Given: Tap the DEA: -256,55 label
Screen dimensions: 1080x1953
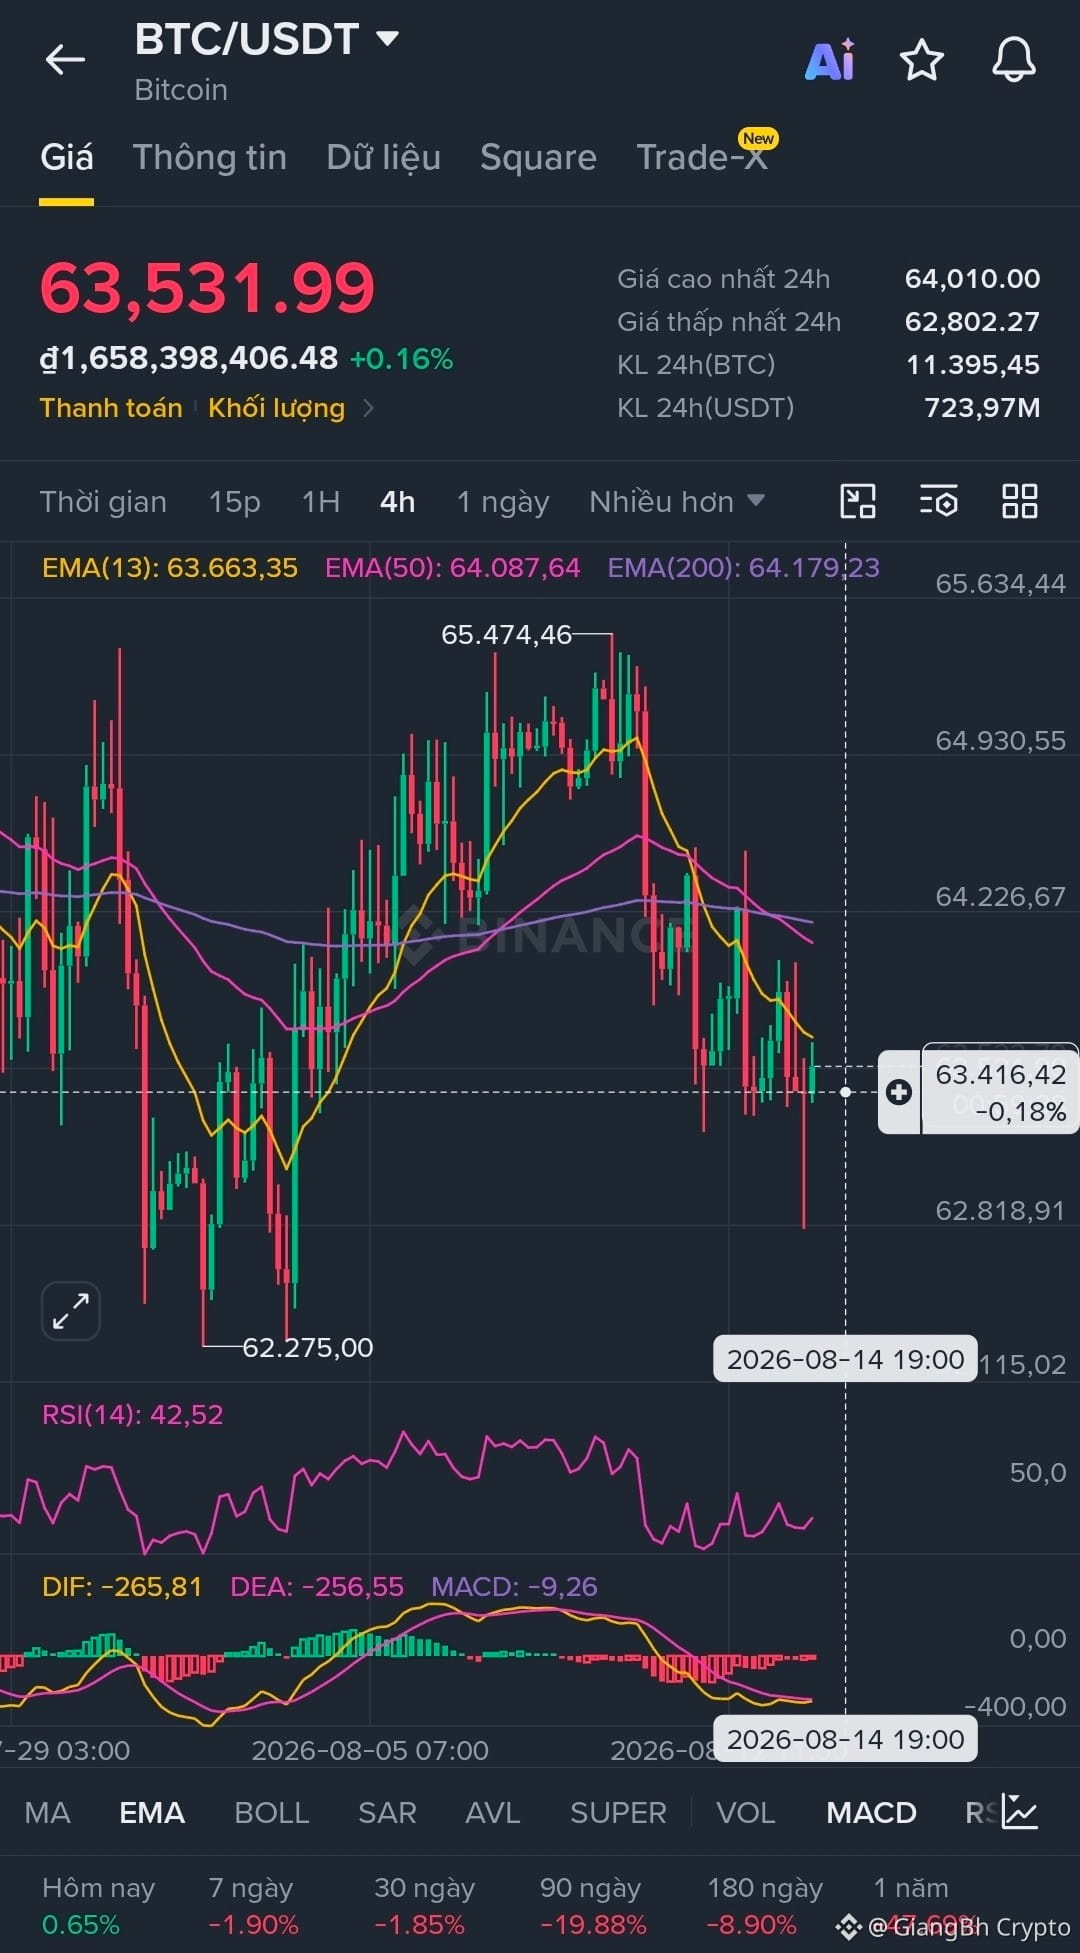Looking at the screenshot, I should [317, 1586].
